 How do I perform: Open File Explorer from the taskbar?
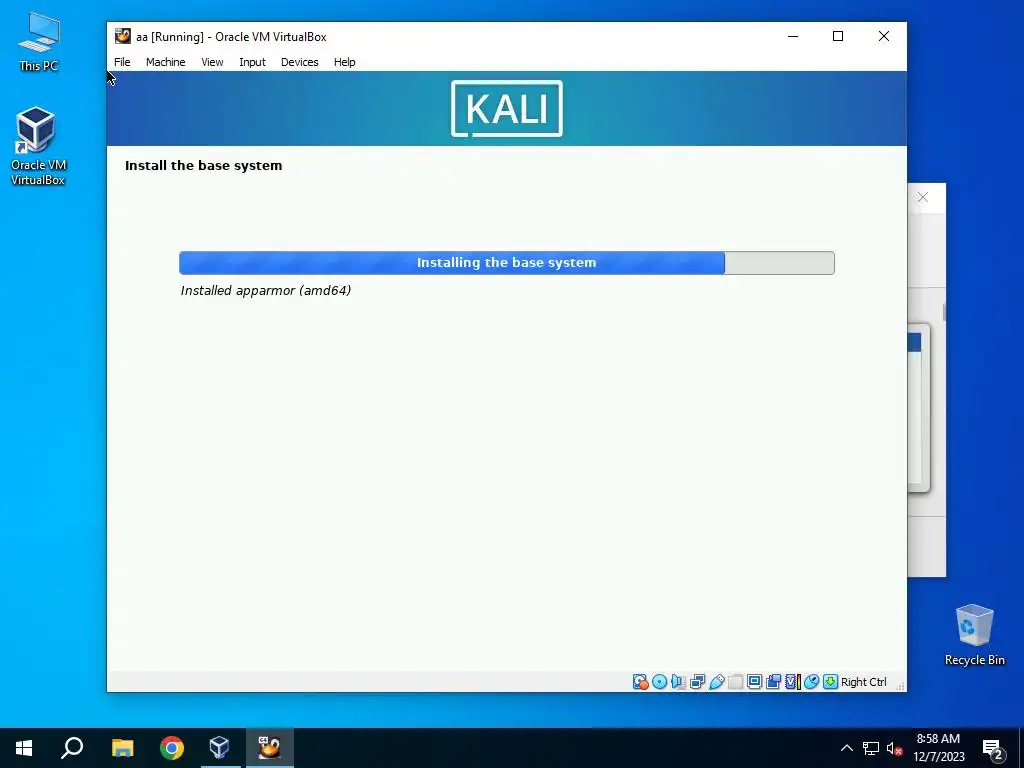122,748
